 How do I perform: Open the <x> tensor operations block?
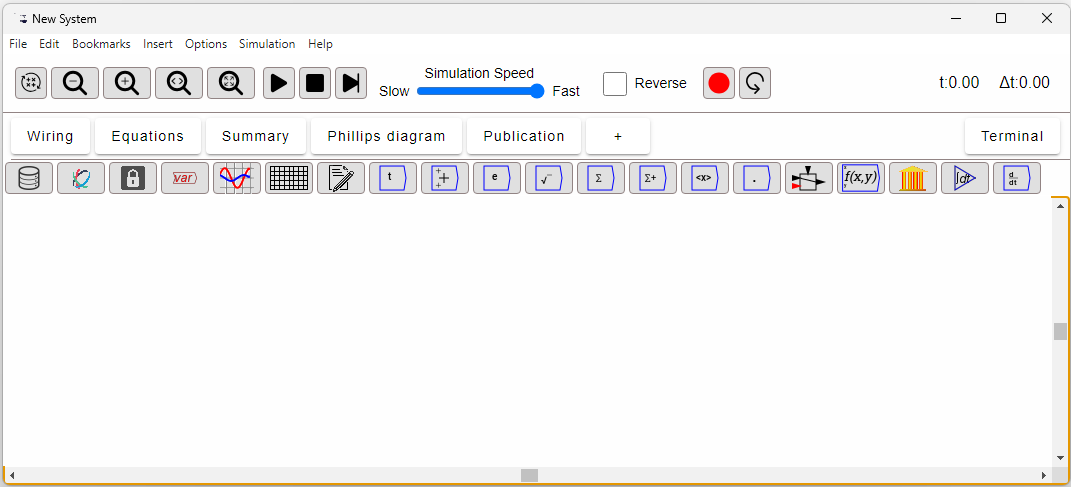(x=704, y=178)
